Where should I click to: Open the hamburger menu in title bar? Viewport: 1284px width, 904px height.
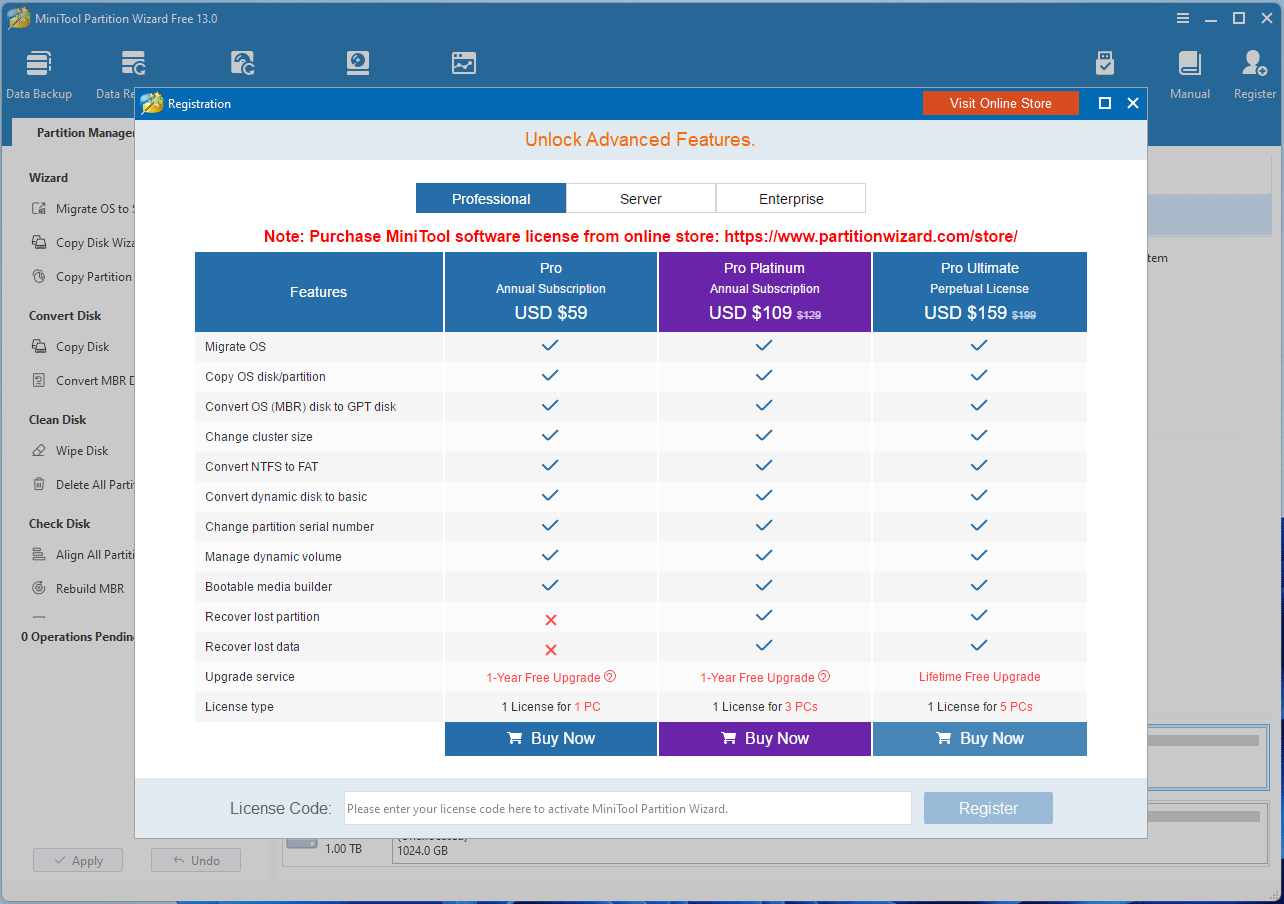tap(1183, 18)
